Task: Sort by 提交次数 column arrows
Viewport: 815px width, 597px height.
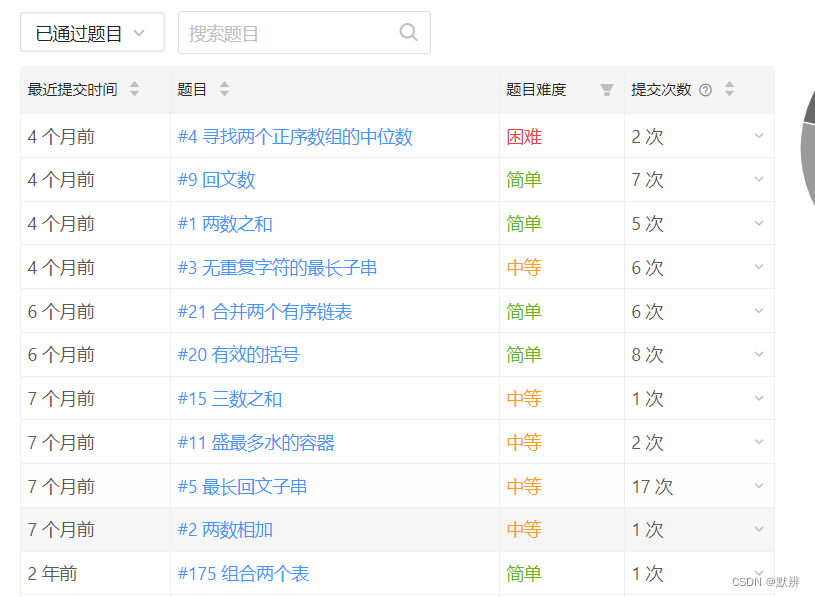Action: (730, 89)
